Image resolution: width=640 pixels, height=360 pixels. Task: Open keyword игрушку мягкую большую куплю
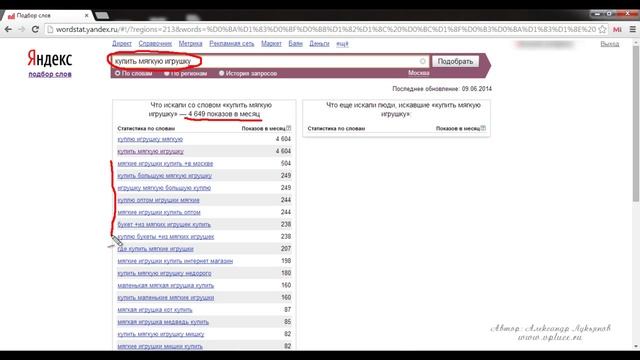164,188
